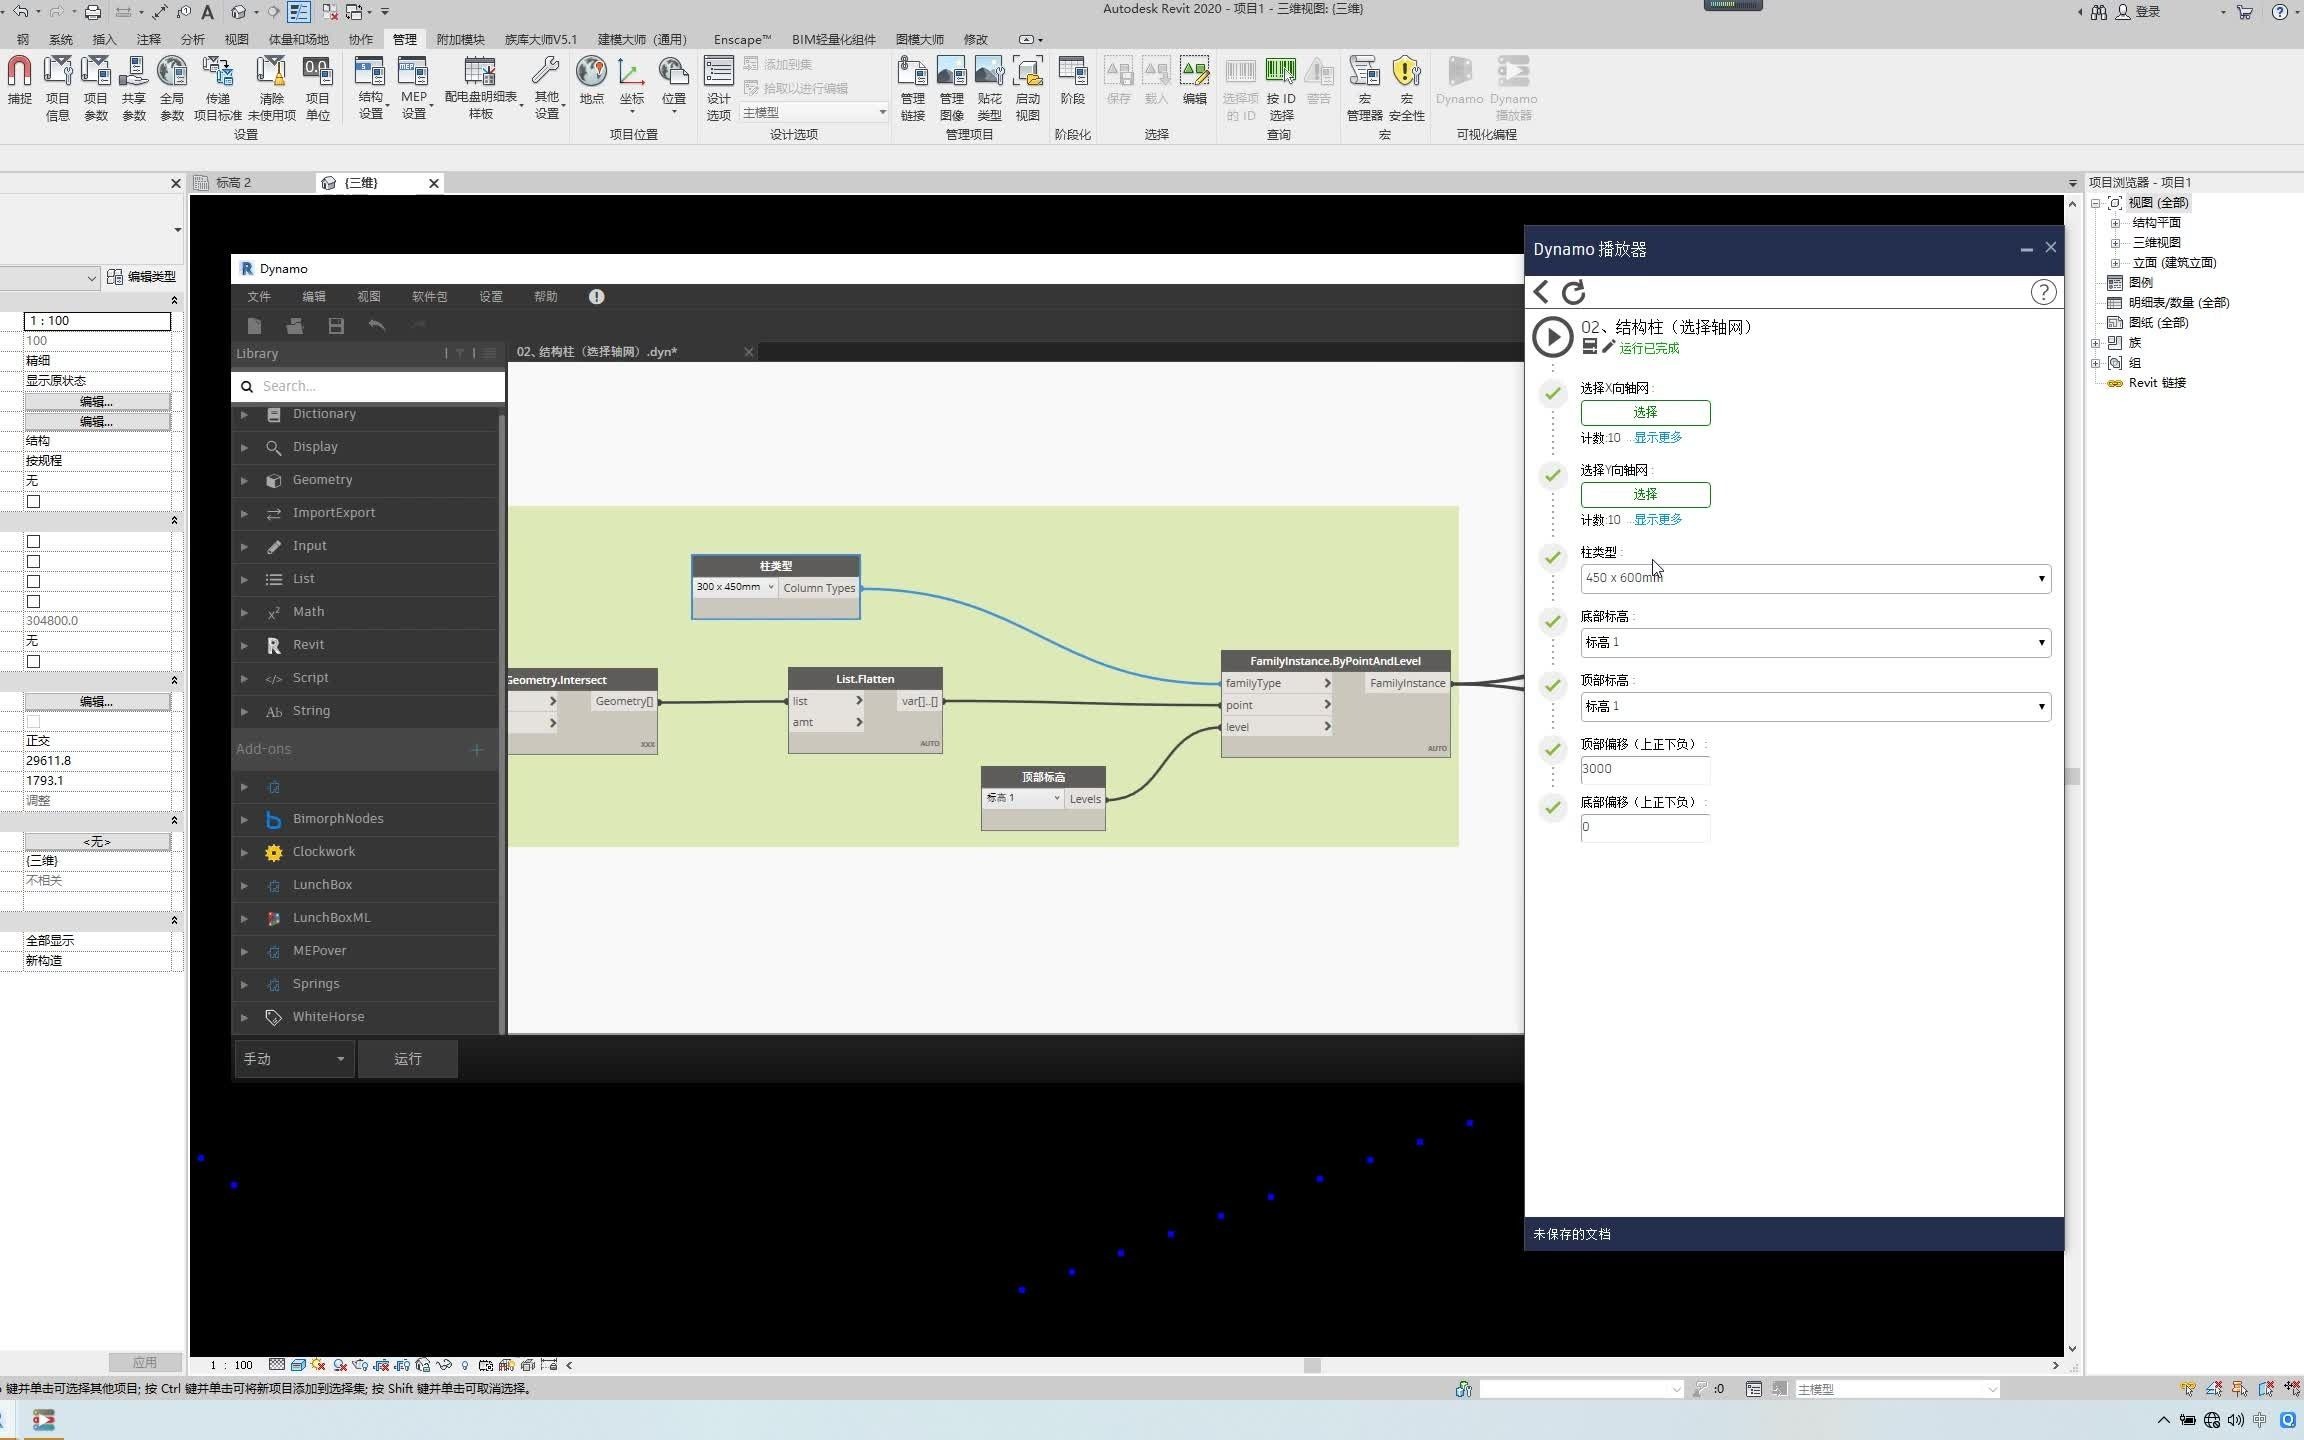Expand 结构平面 in project browser
Screen dimensions: 2304x1440
[2115, 223]
